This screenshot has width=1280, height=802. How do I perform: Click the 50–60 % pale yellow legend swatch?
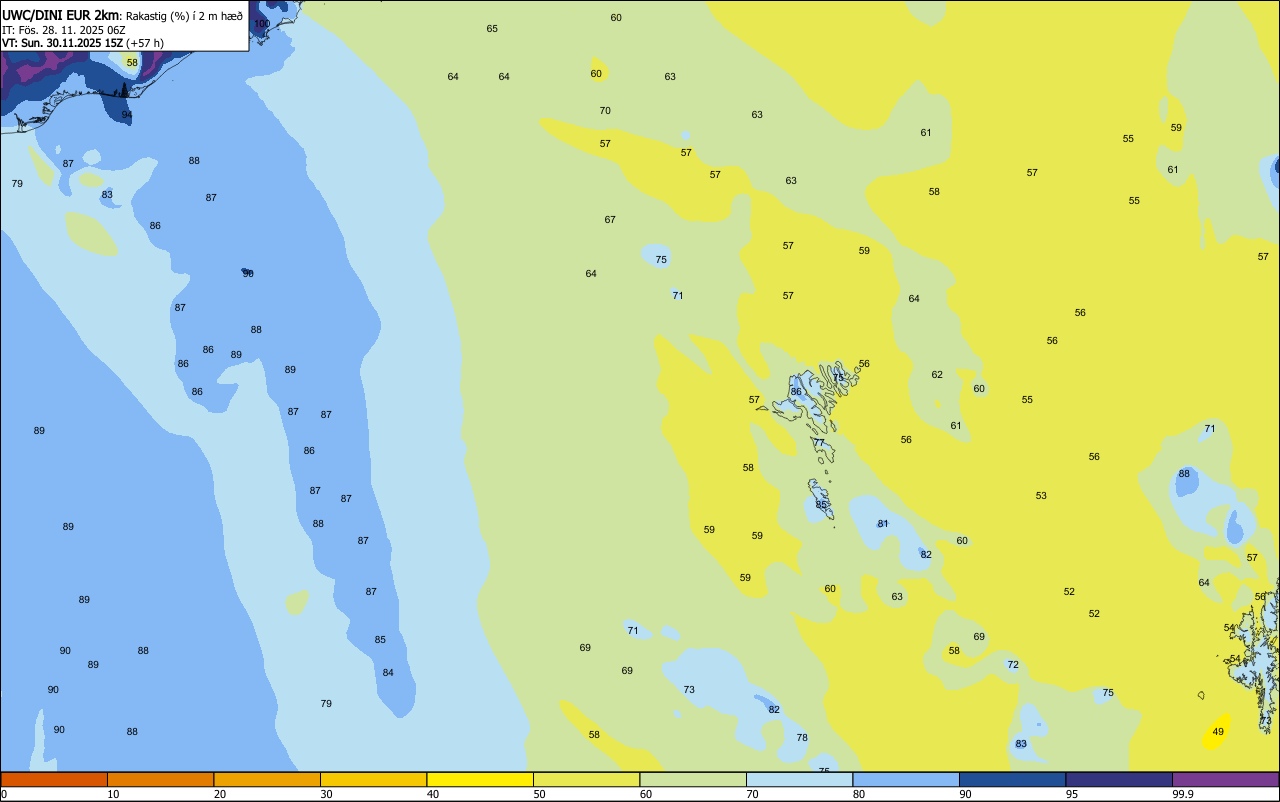click(x=586, y=779)
